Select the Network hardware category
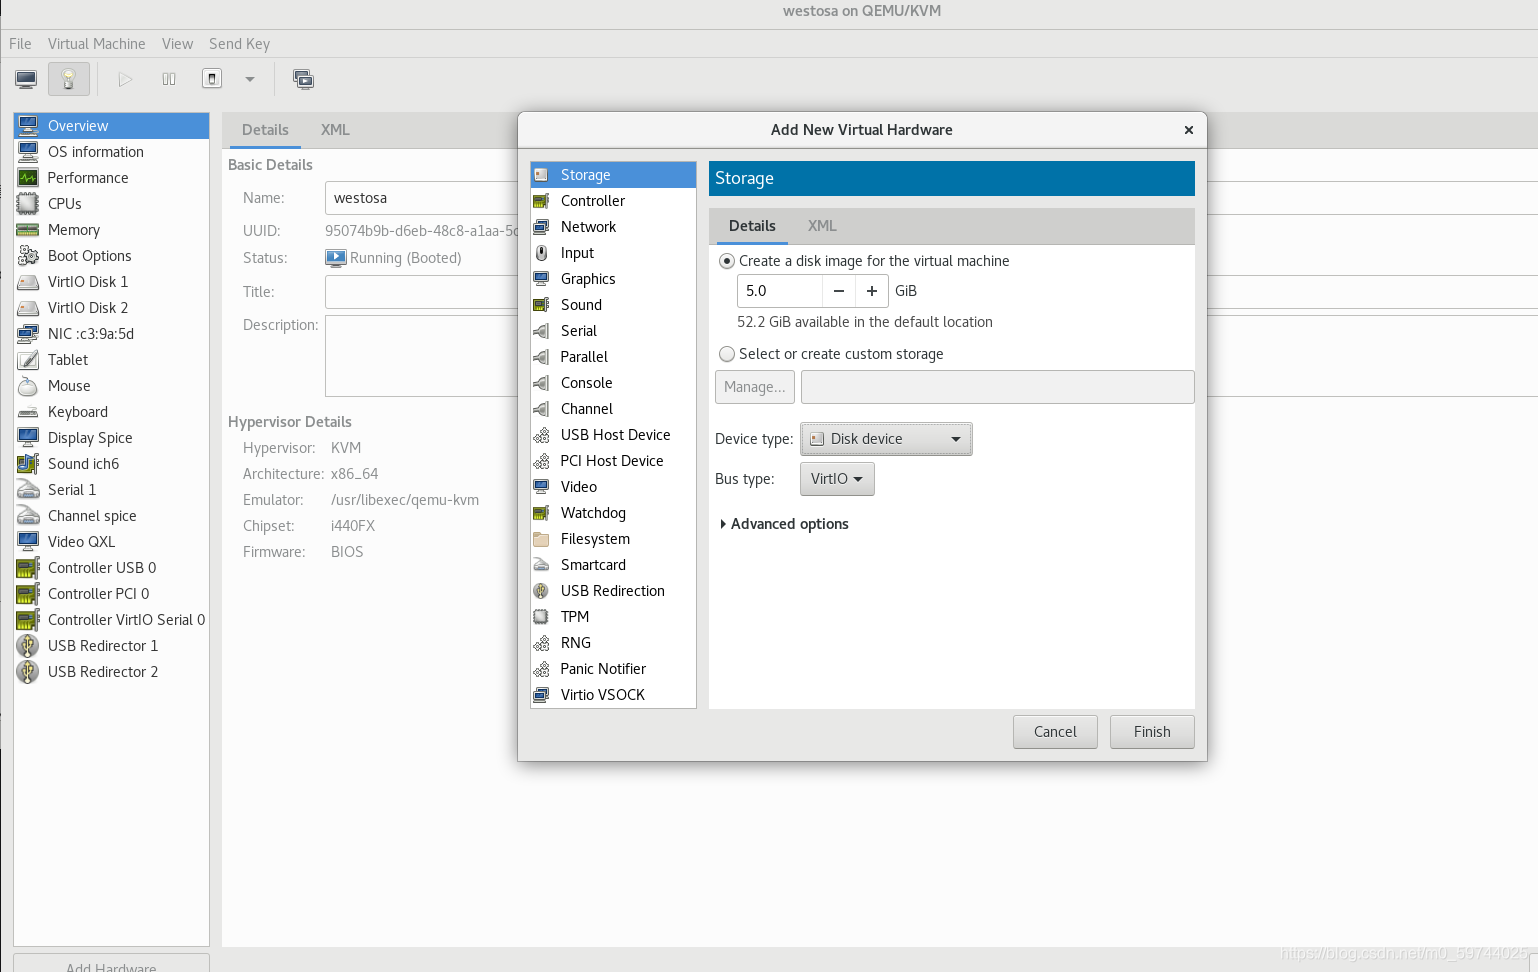1538x972 pixels. click(x=588, y=226)
